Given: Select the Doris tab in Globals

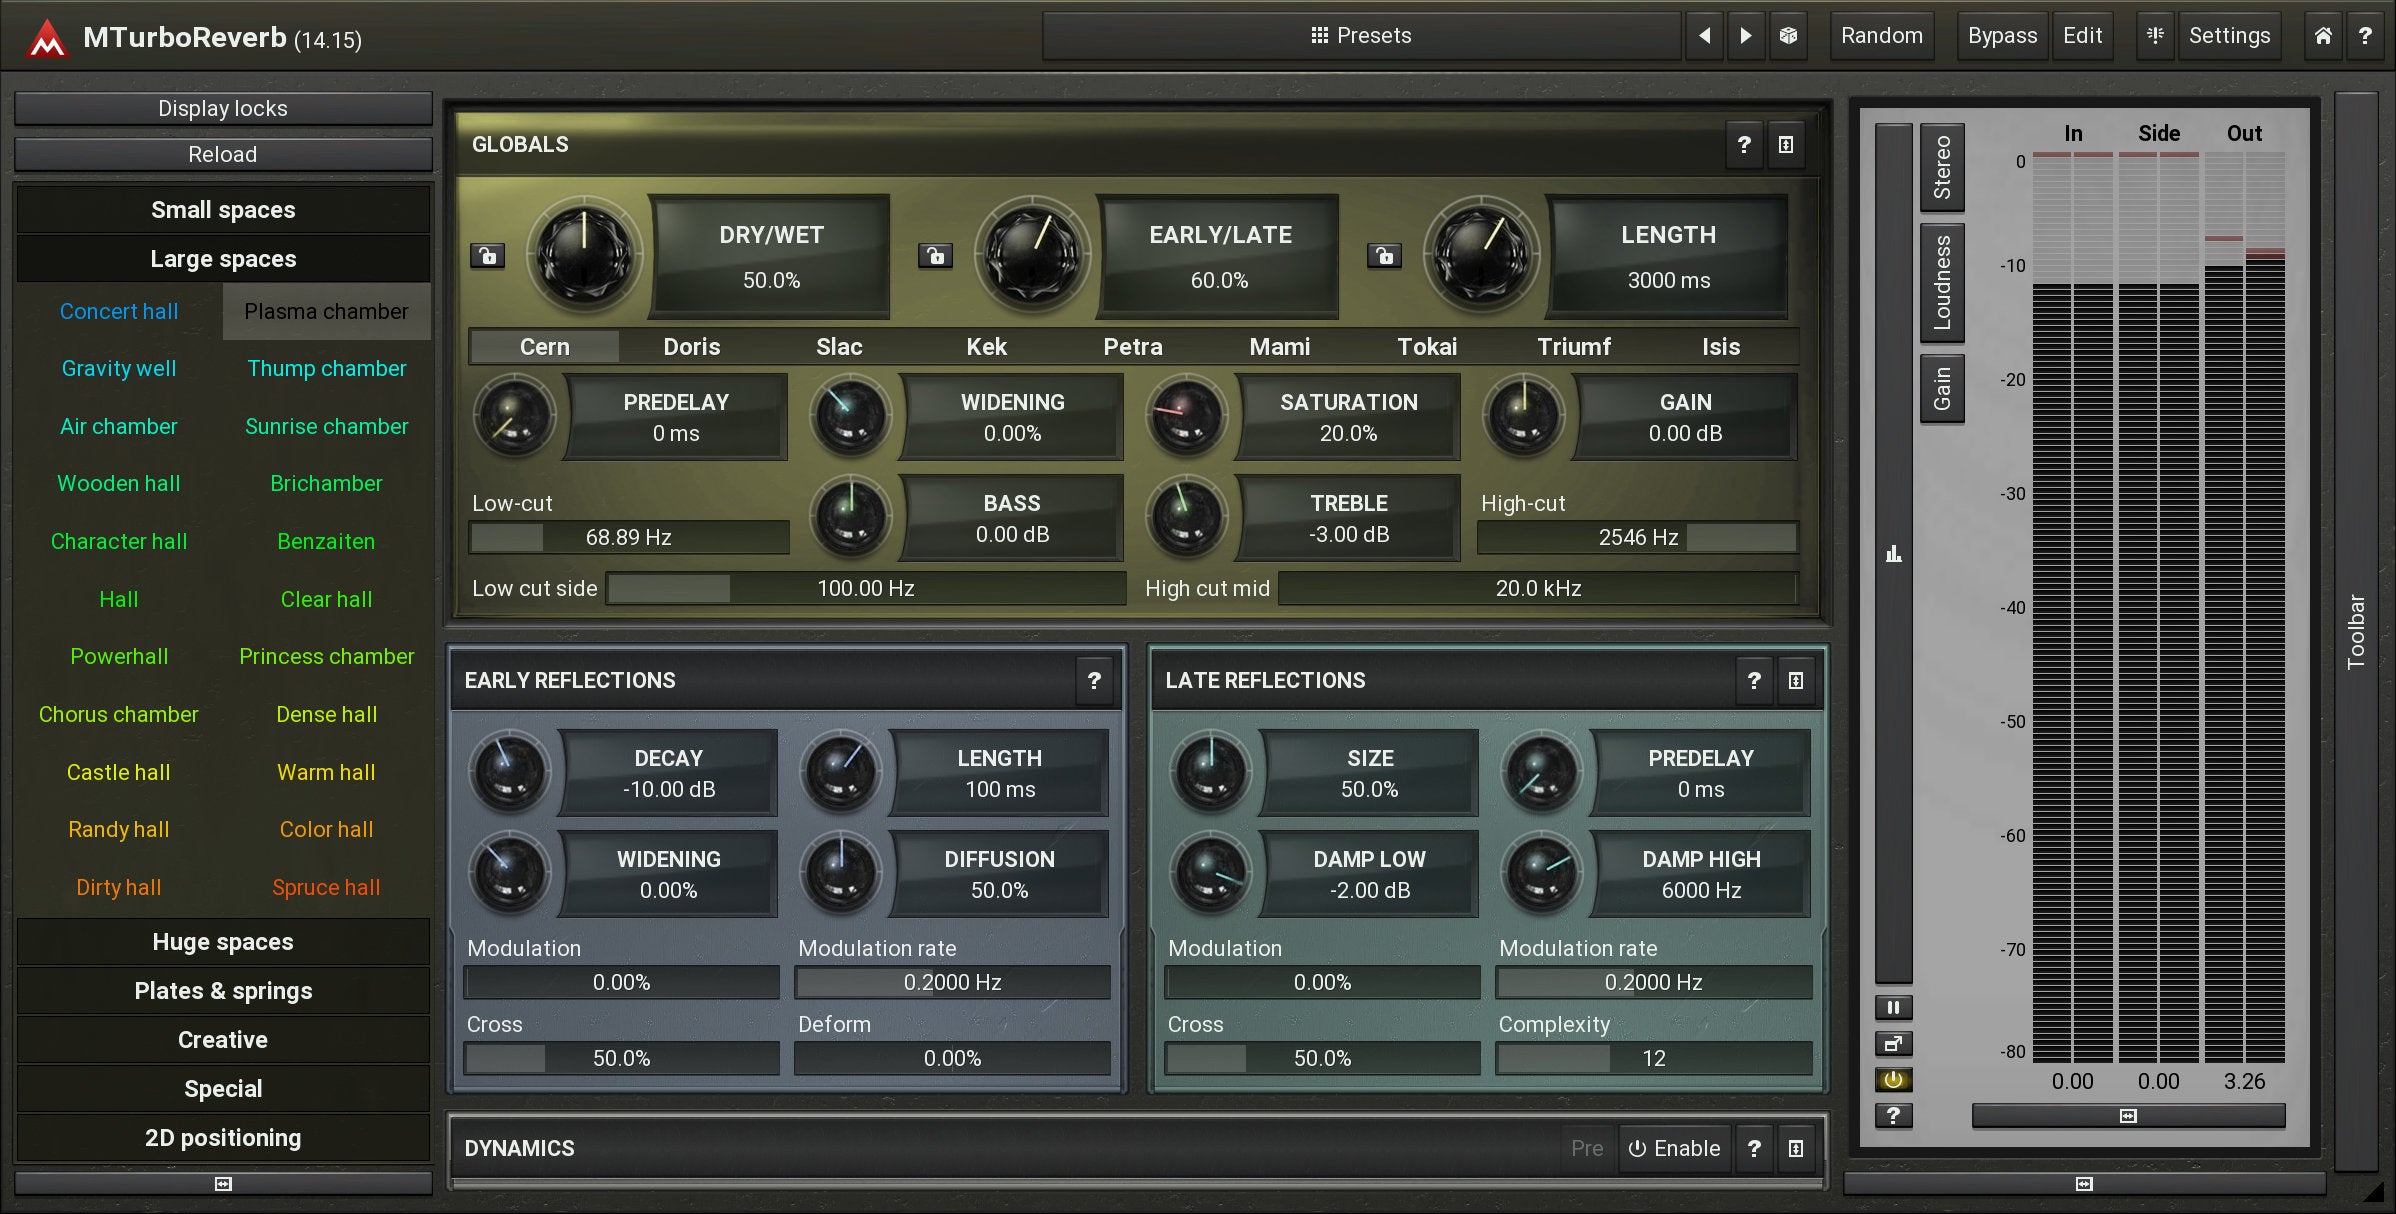Looking at the screenshot, I should tap(691, 347).
